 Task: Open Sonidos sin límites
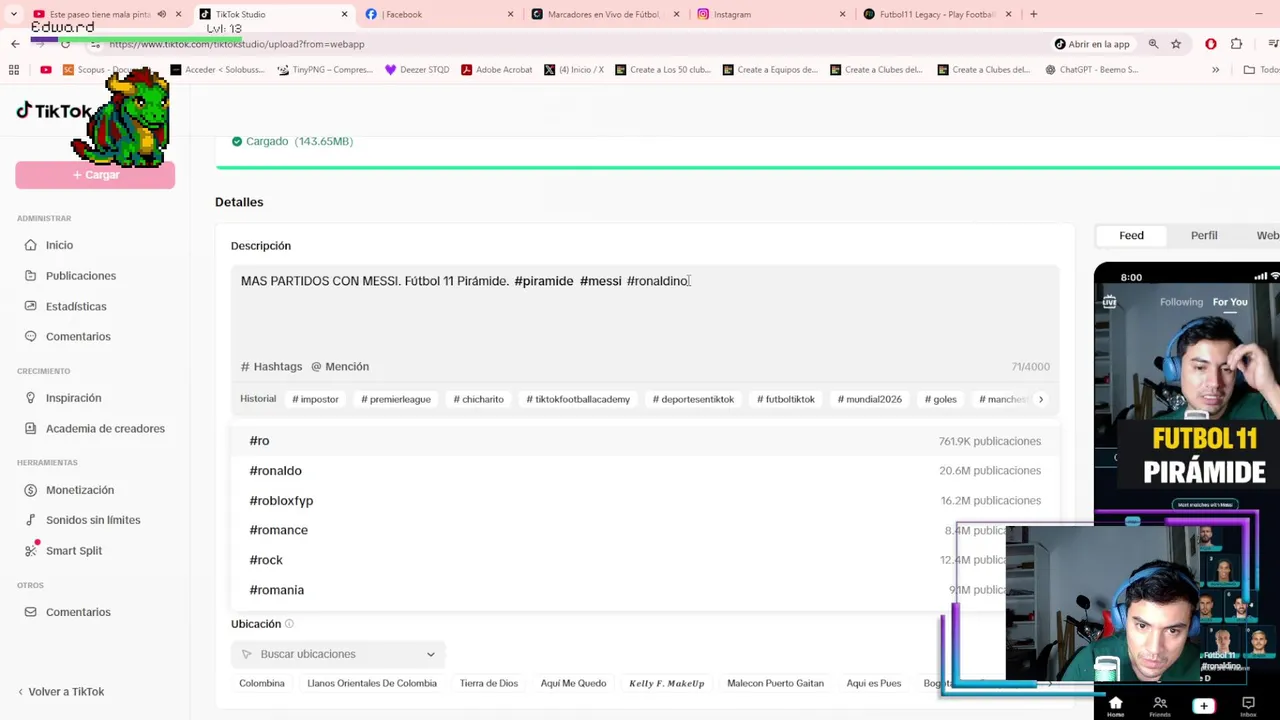coord(93,520)
